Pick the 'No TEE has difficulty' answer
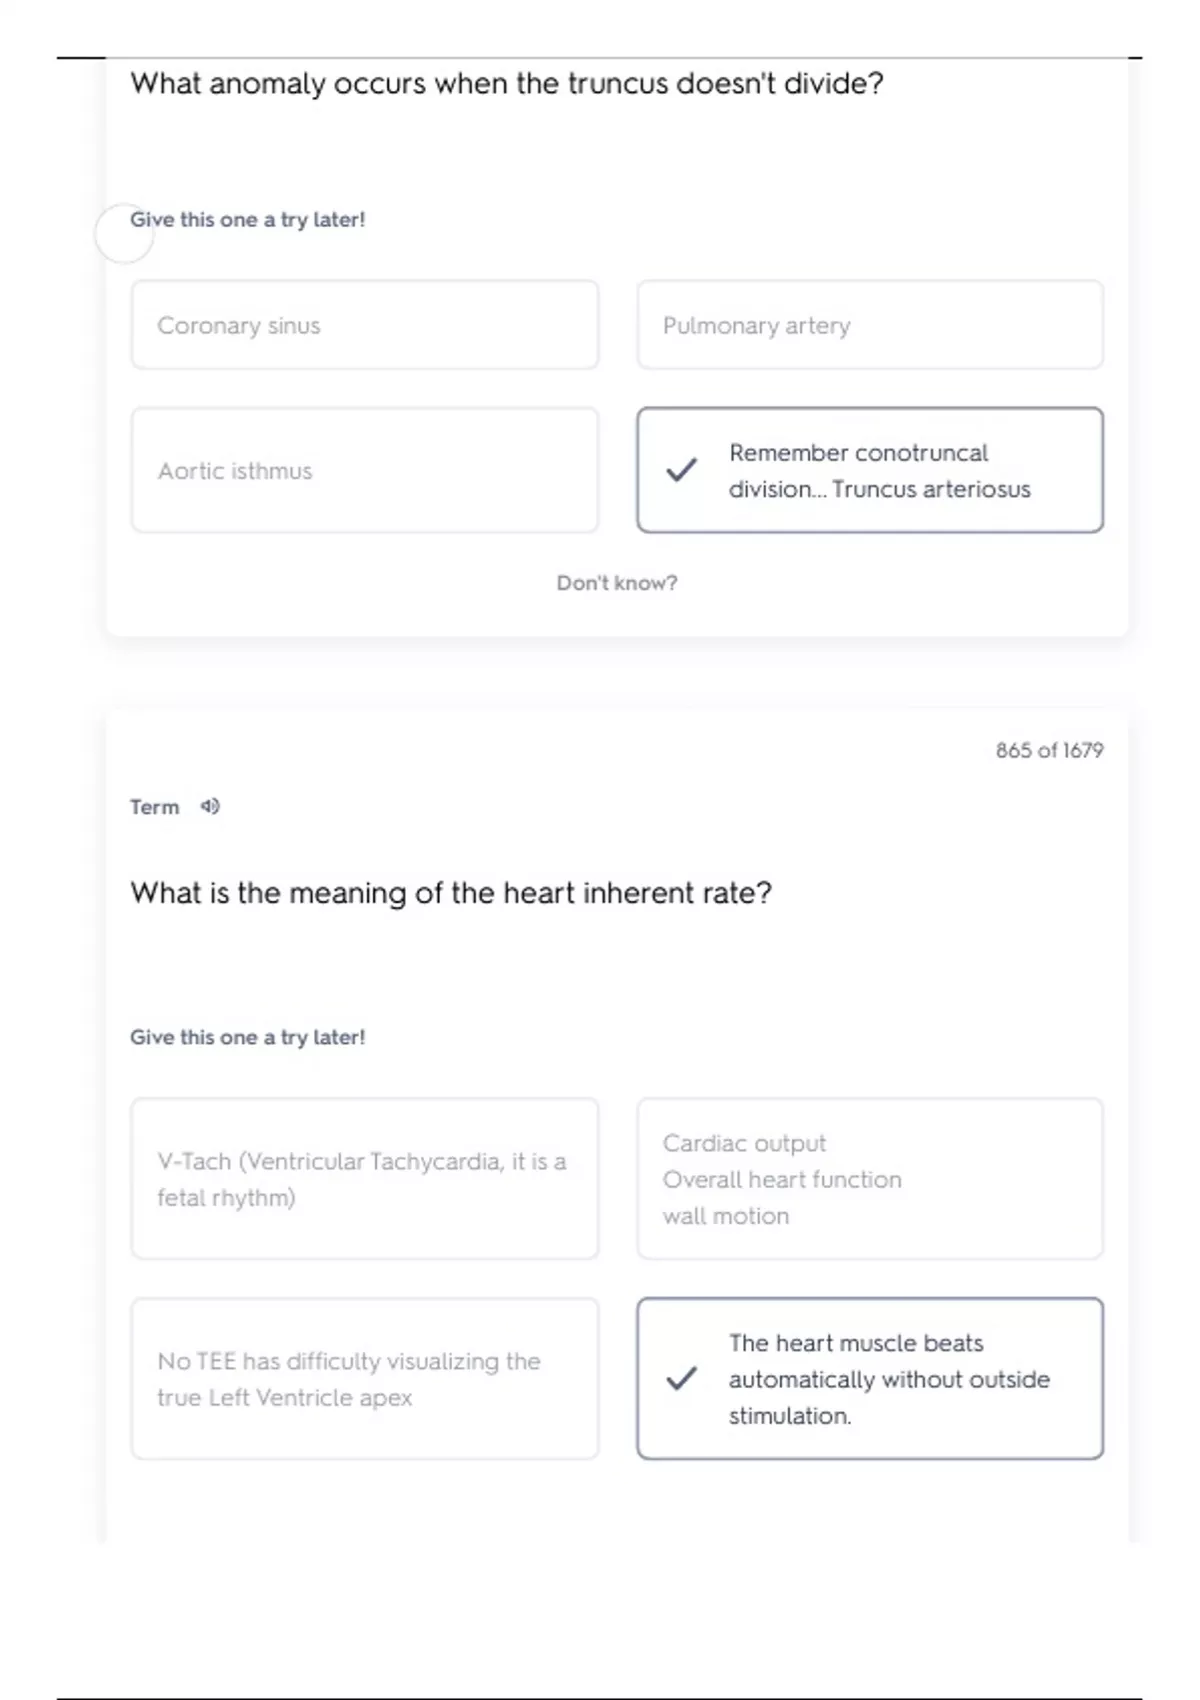The height and width of the screenshot is (1700, 1200). 365,1379
